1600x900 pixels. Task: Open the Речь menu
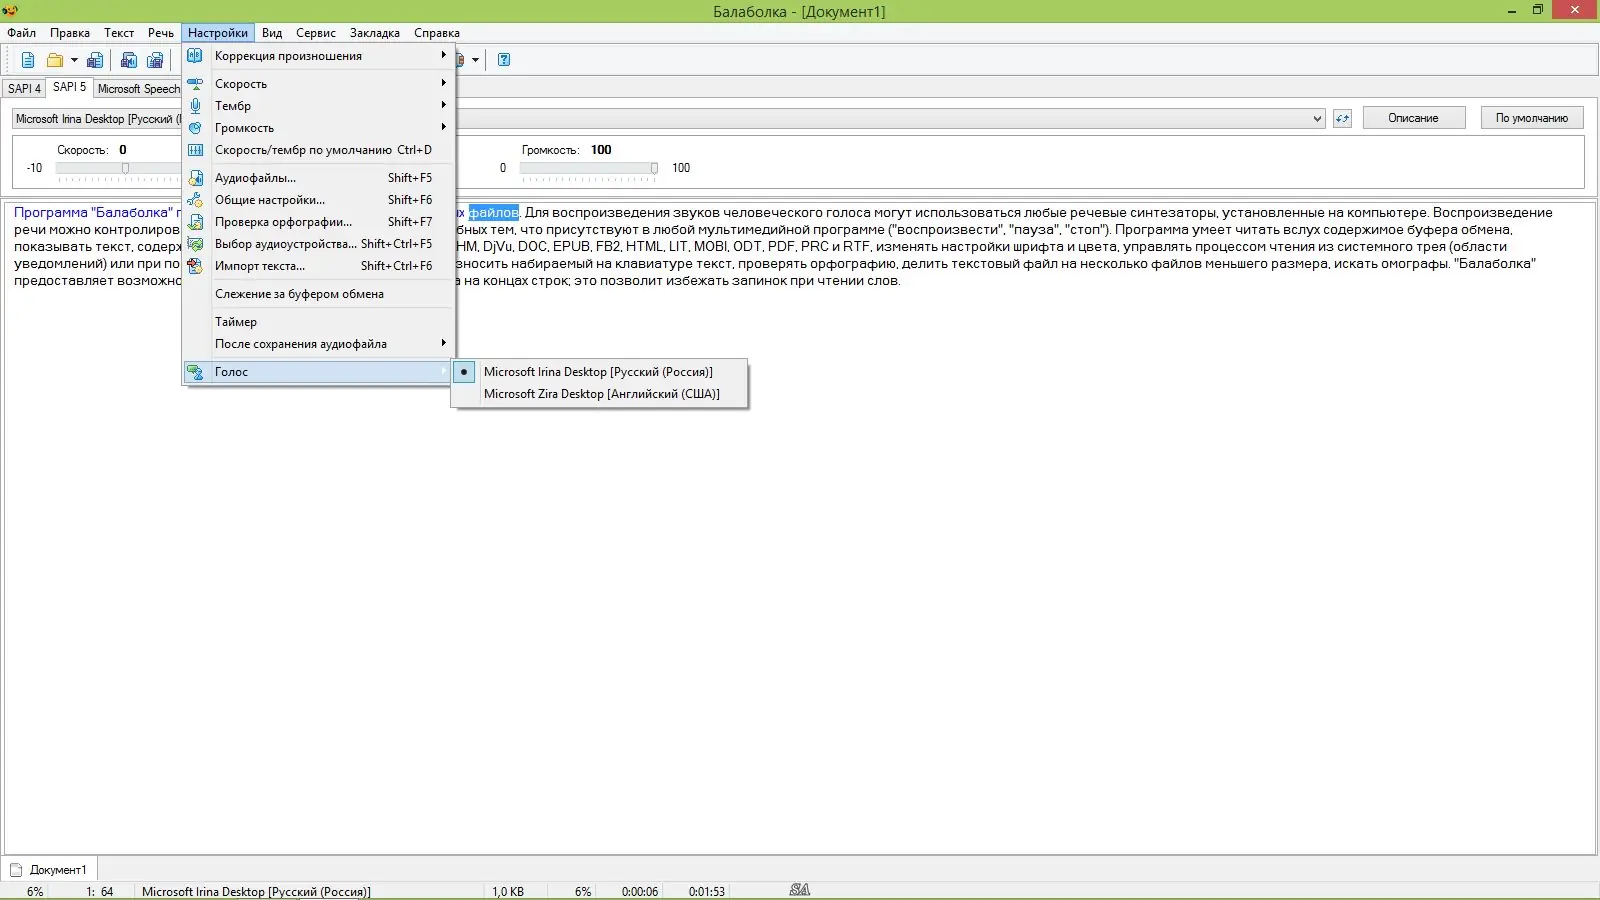coord(161,33)
